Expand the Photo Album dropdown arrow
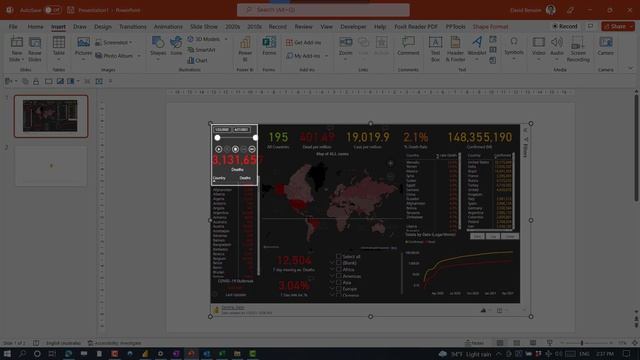 click(x=139, y=56)
